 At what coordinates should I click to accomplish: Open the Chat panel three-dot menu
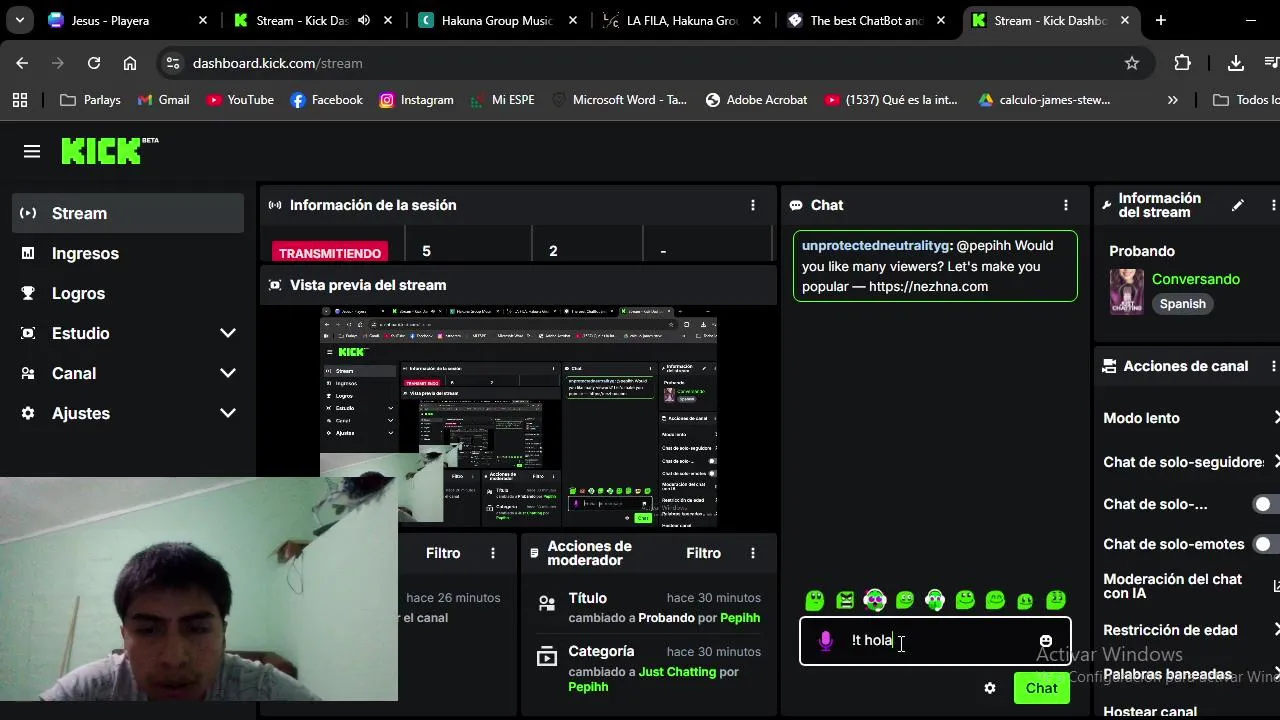tap(1066, 205)
